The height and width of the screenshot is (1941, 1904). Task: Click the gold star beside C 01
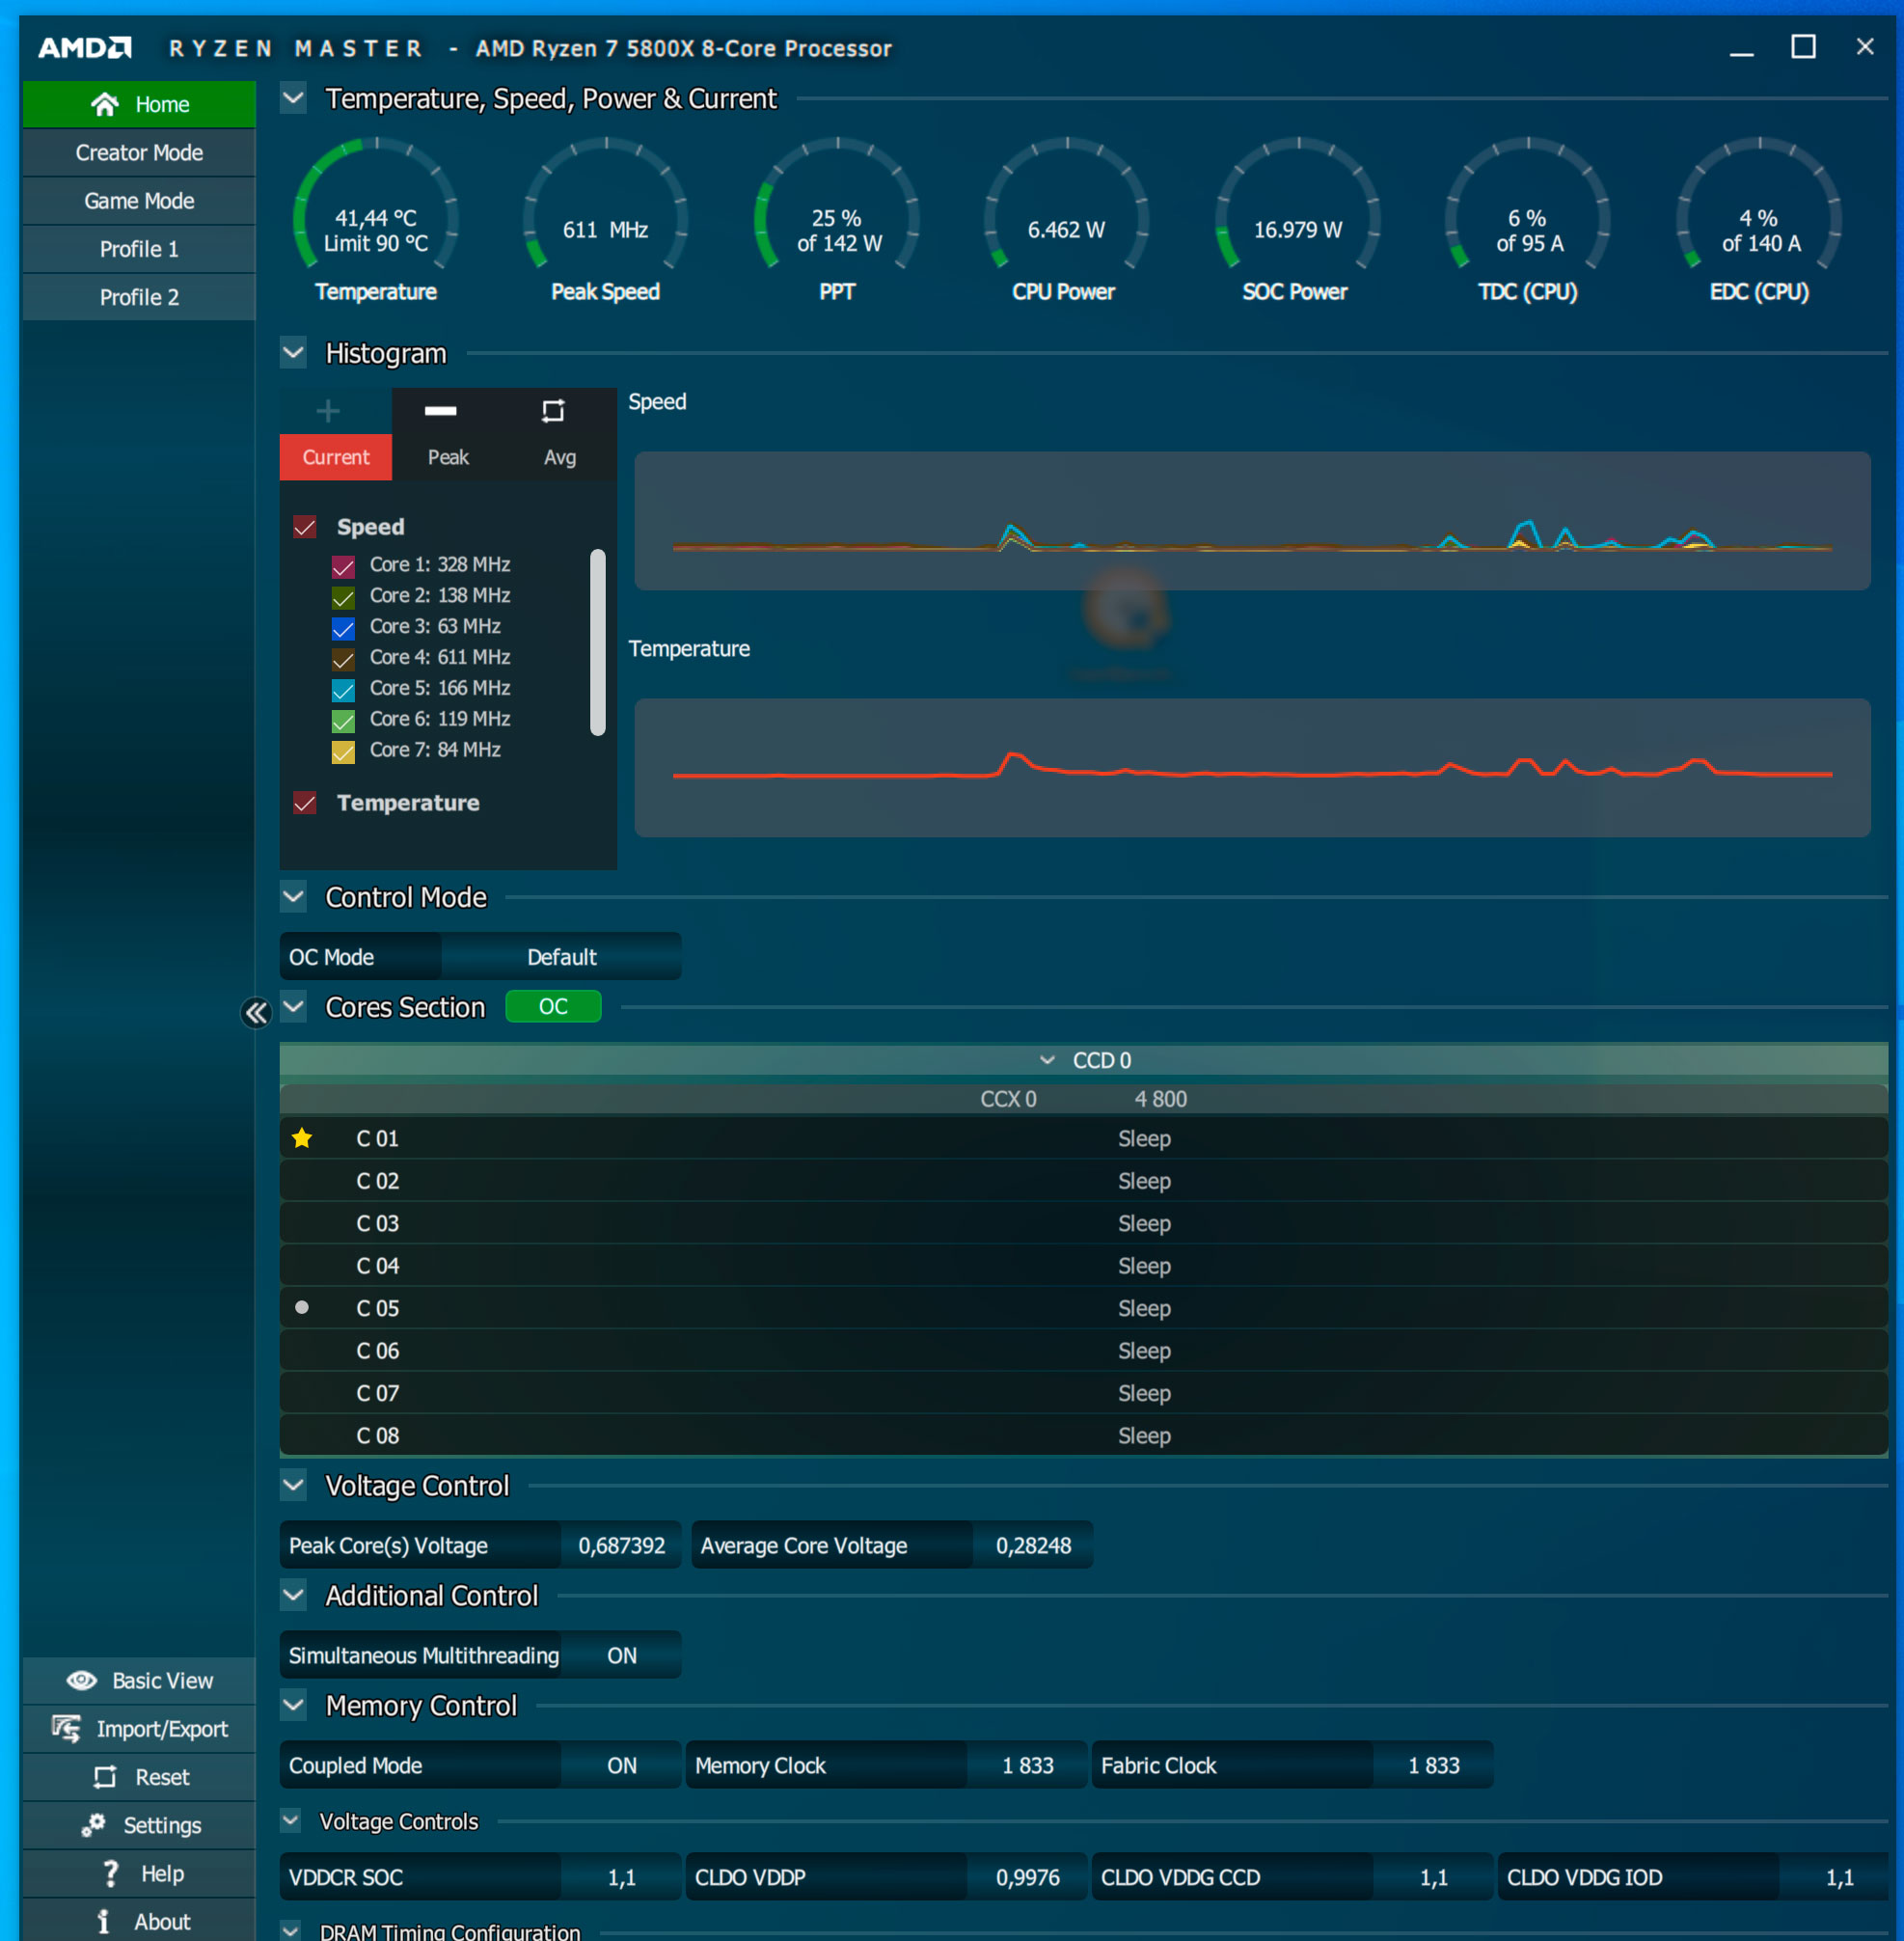[x=302, y=1138]
